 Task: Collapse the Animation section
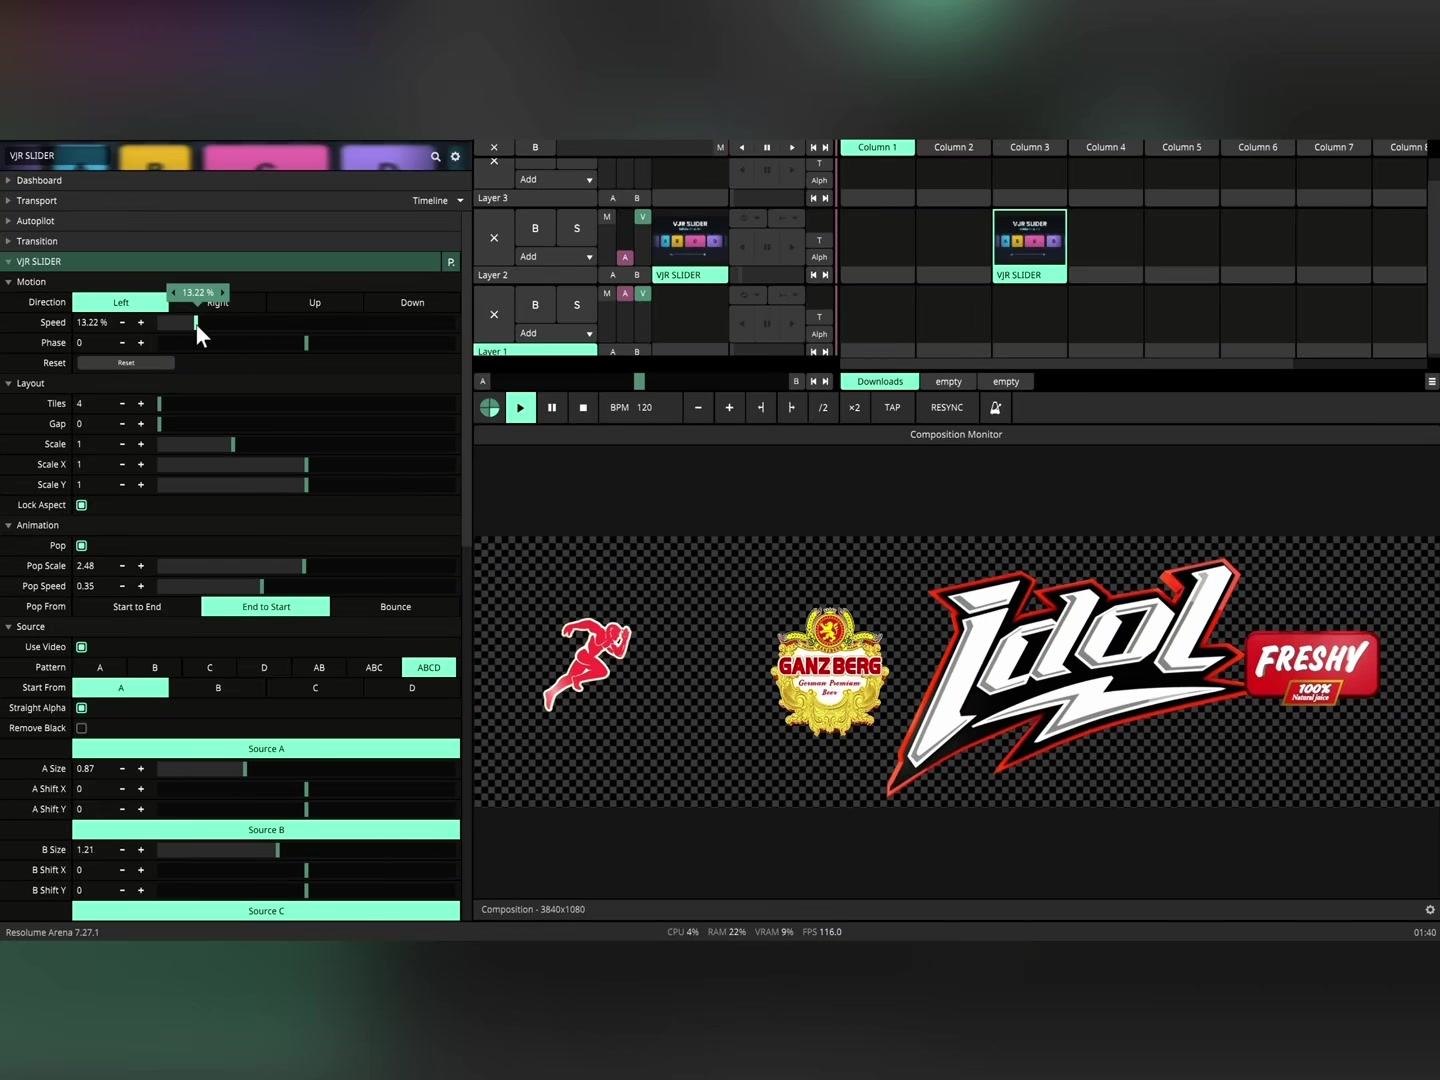point(8,525)
